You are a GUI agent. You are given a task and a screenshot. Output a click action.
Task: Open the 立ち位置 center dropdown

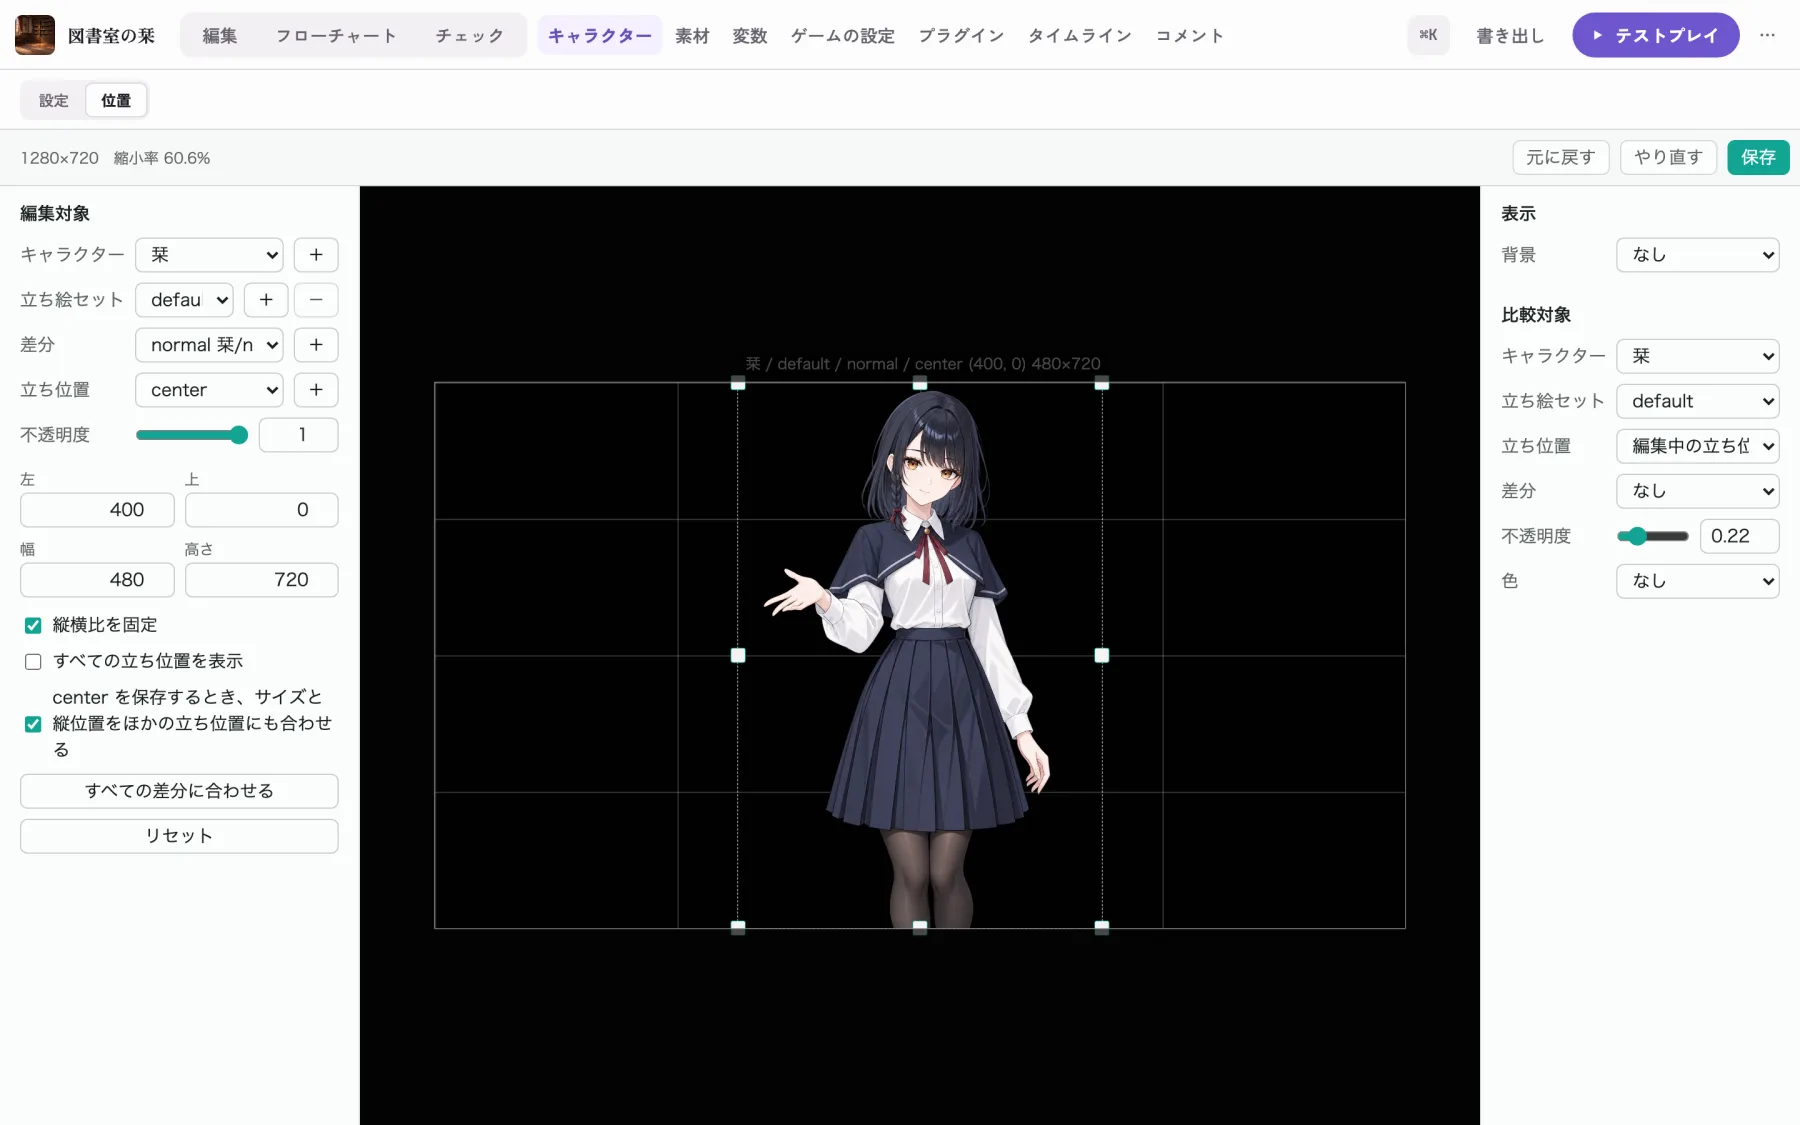click(x=209, y=390)
